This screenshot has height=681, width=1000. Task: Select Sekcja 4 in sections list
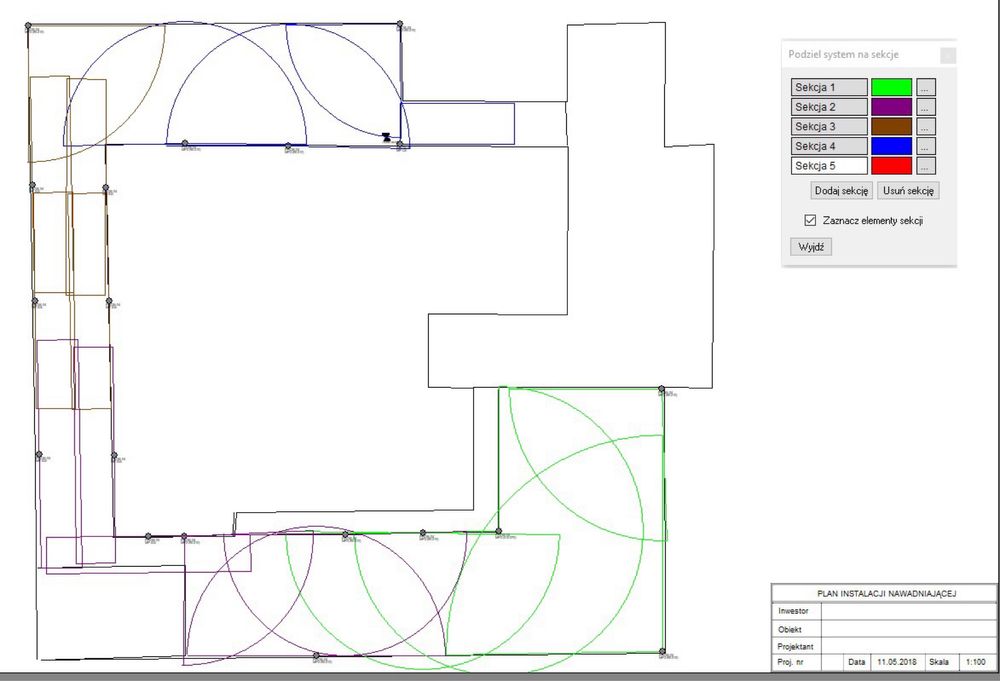pyautogui.click(x=829, y=146)
